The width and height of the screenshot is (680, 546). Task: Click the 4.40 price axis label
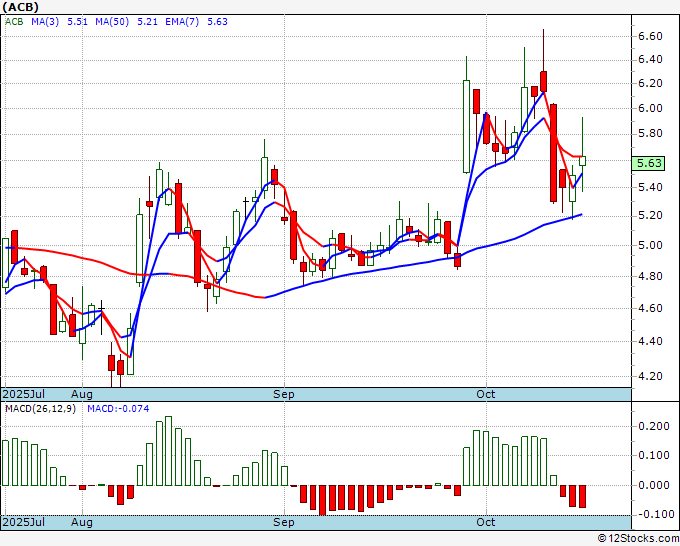click(x=650, y=341)
